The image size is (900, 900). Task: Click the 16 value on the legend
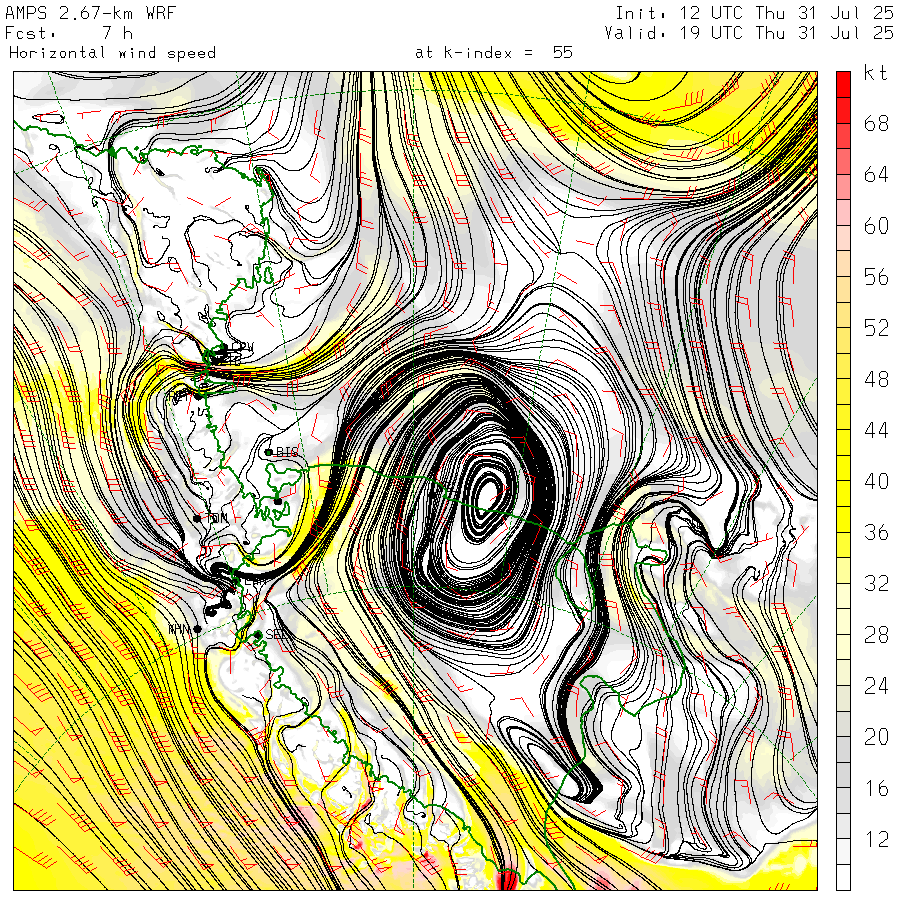point(876,788)
